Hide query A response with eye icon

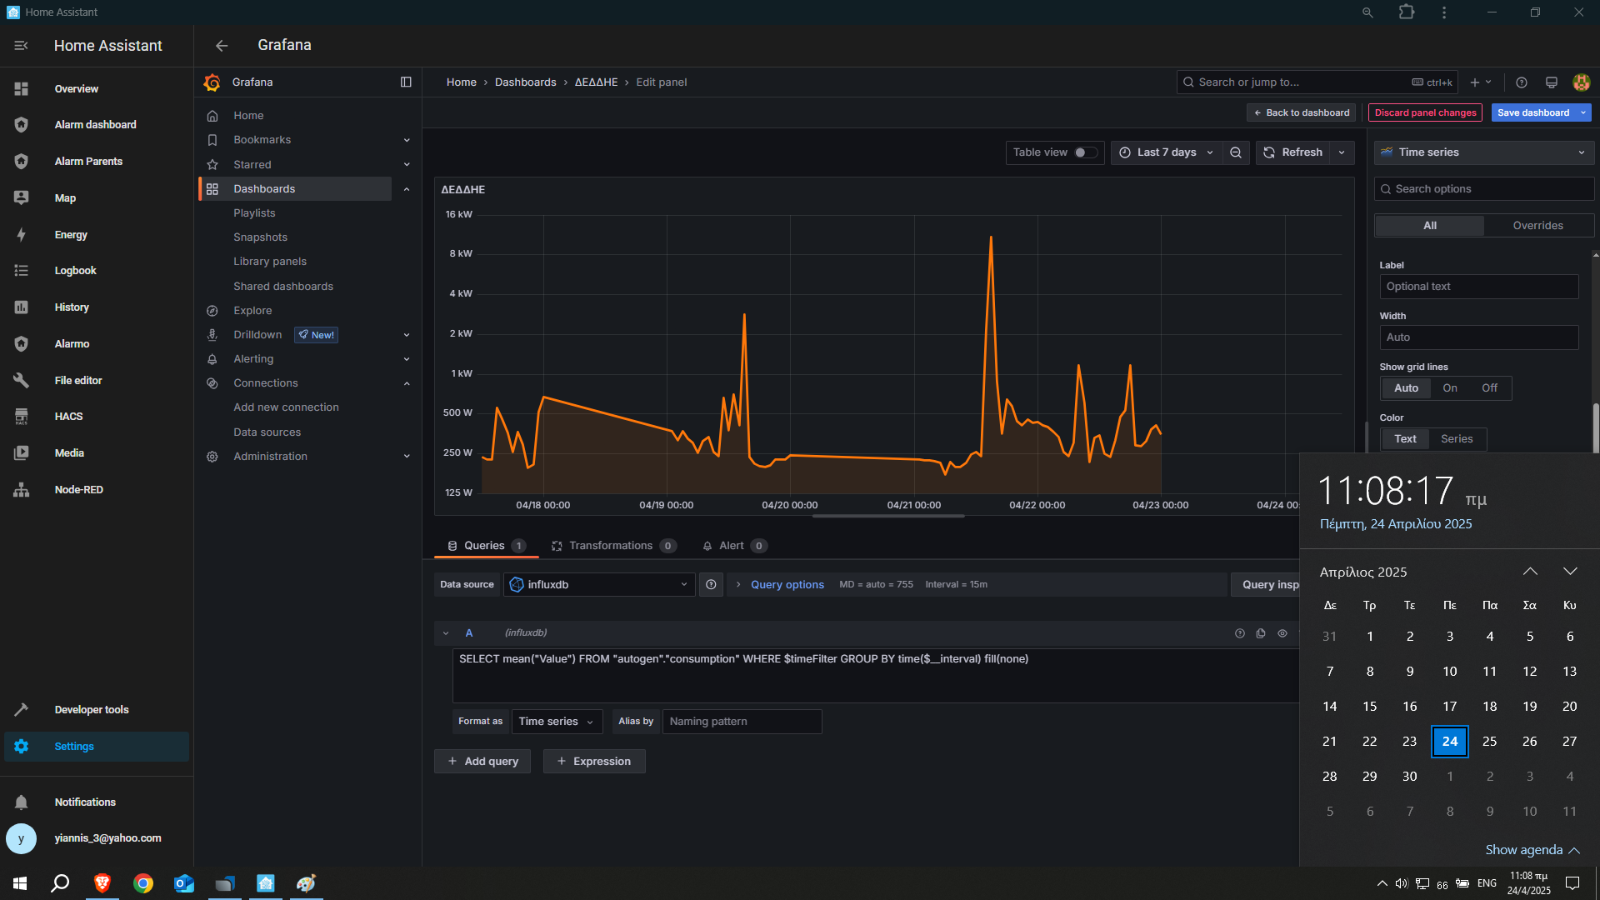[1282, 633]
